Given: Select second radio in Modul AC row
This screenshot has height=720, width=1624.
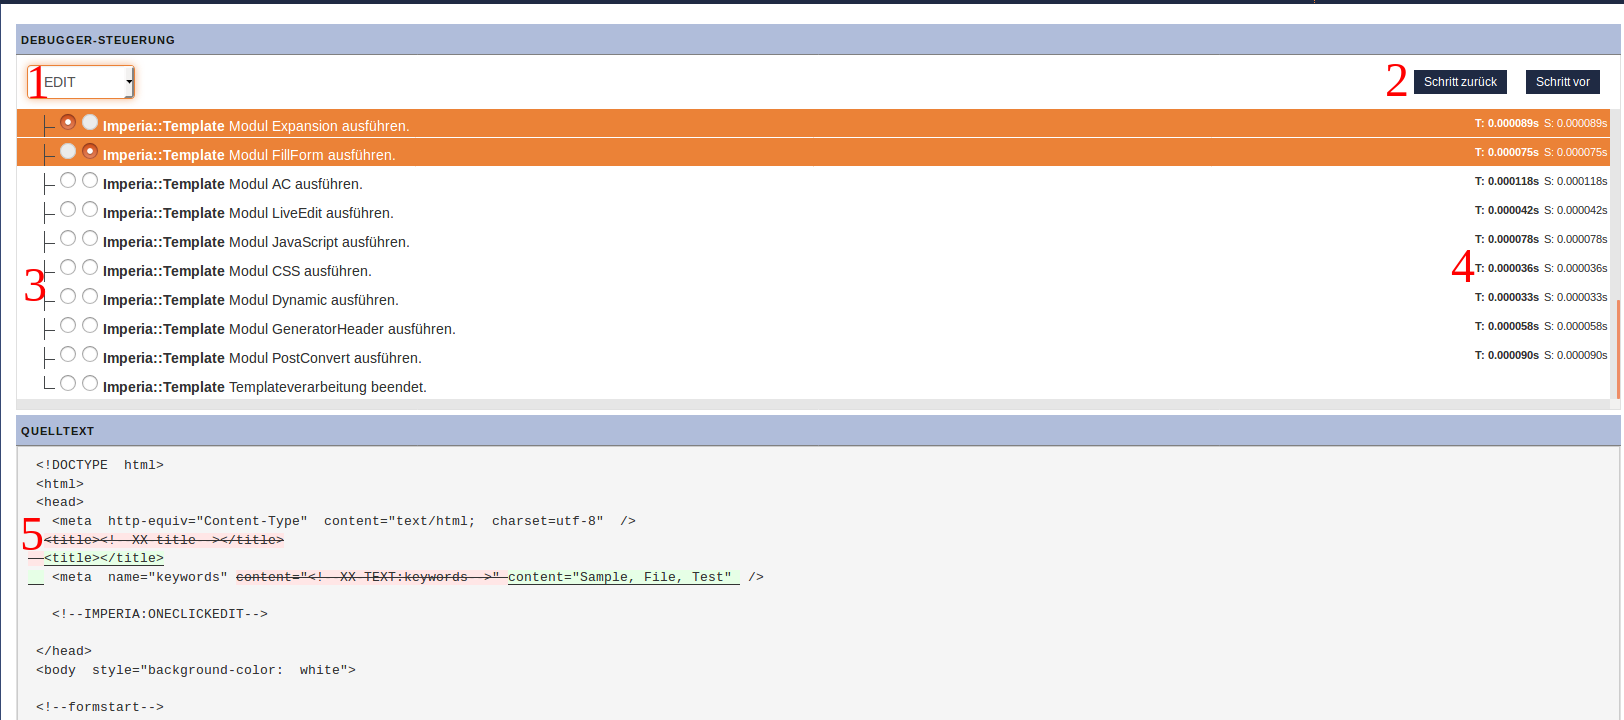Looking at the screenshot, I should tap(90, 180).
